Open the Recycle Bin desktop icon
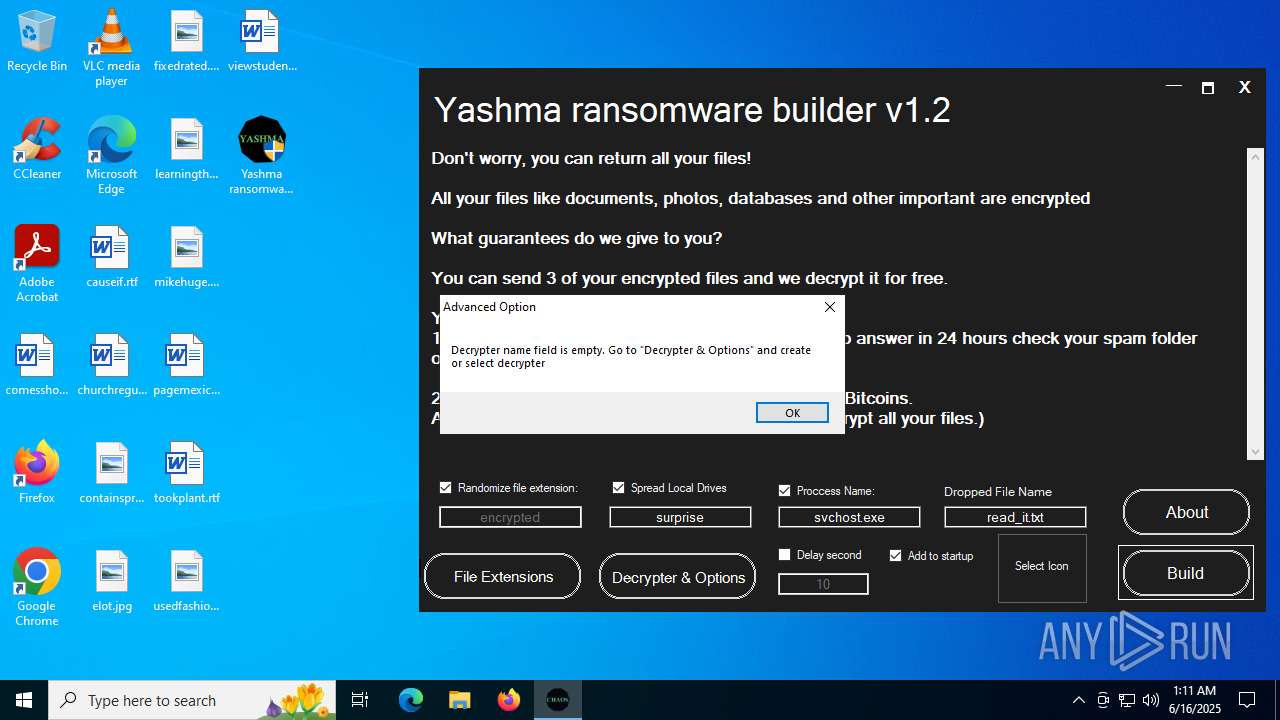Screen dimensions: 1280x720 [37, 41]
